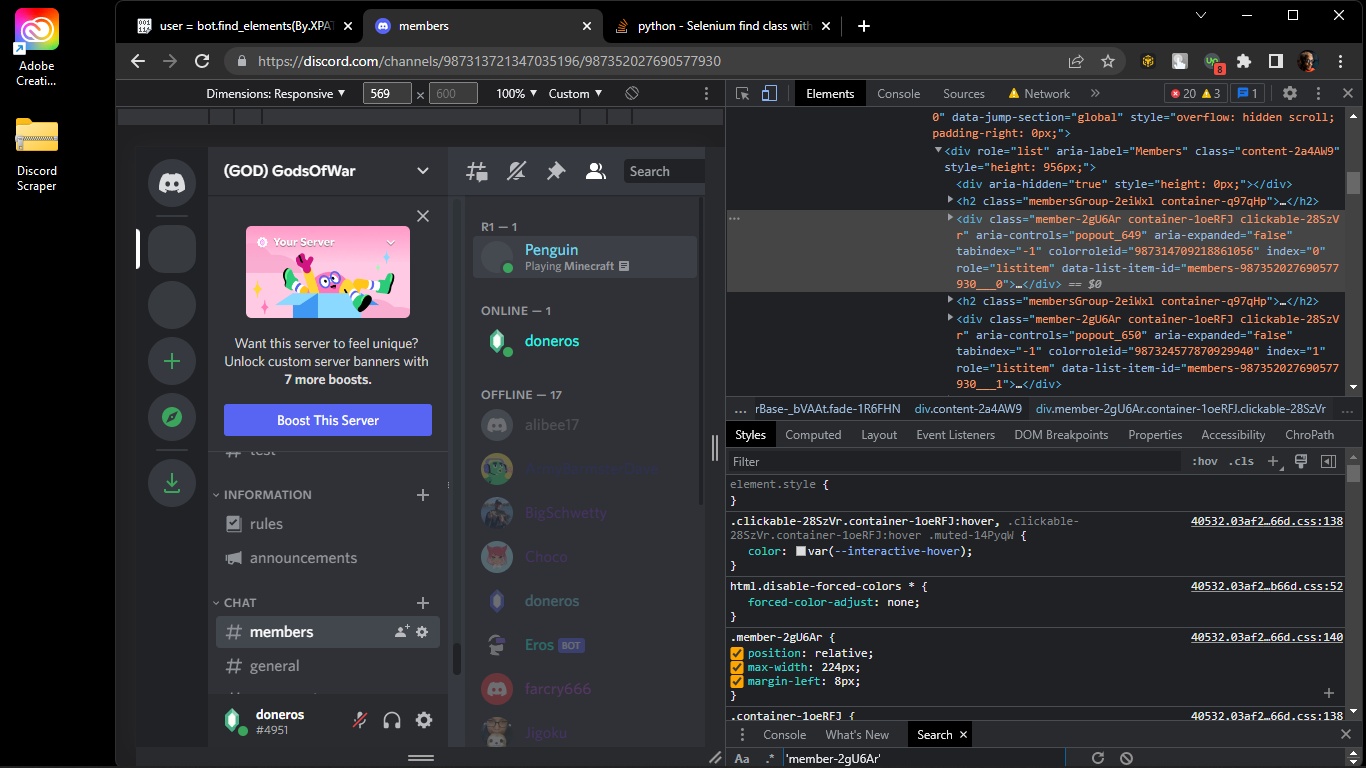Click the clear icon in Search drawer
The image size is (1366, 768).
[1126, 759]
